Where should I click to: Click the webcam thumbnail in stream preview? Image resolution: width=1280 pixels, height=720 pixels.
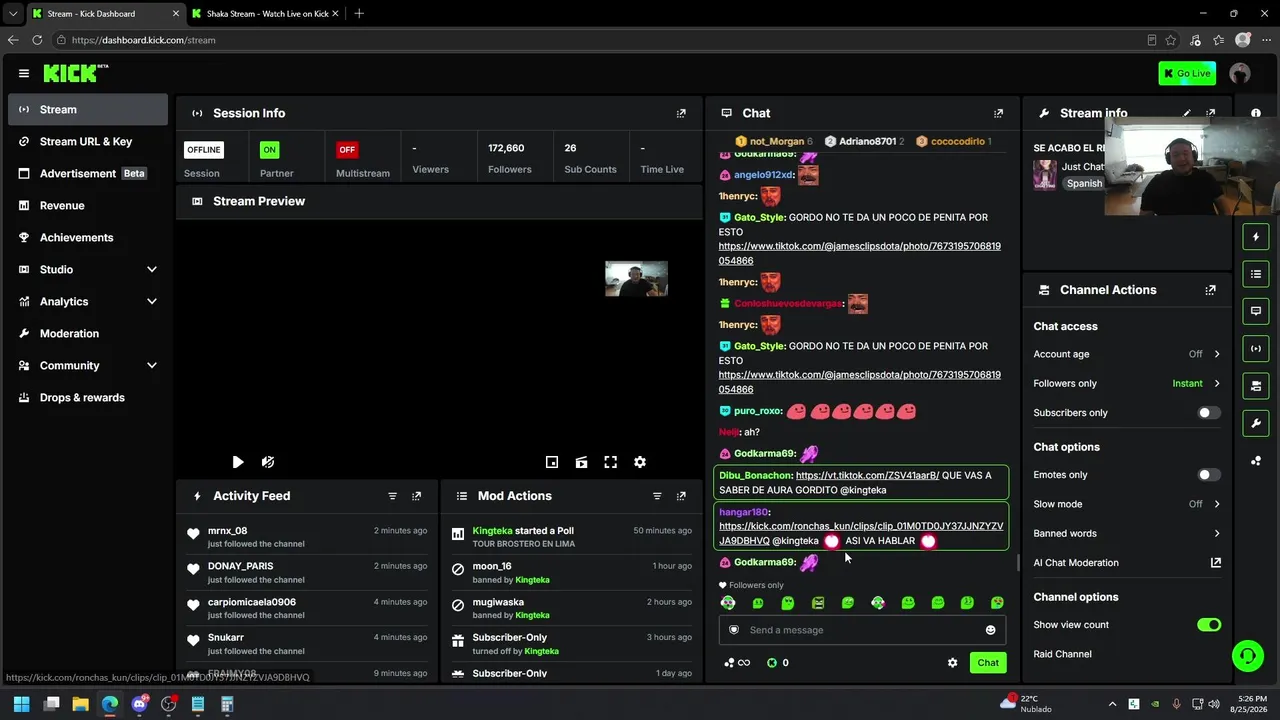tap(636, 279)
